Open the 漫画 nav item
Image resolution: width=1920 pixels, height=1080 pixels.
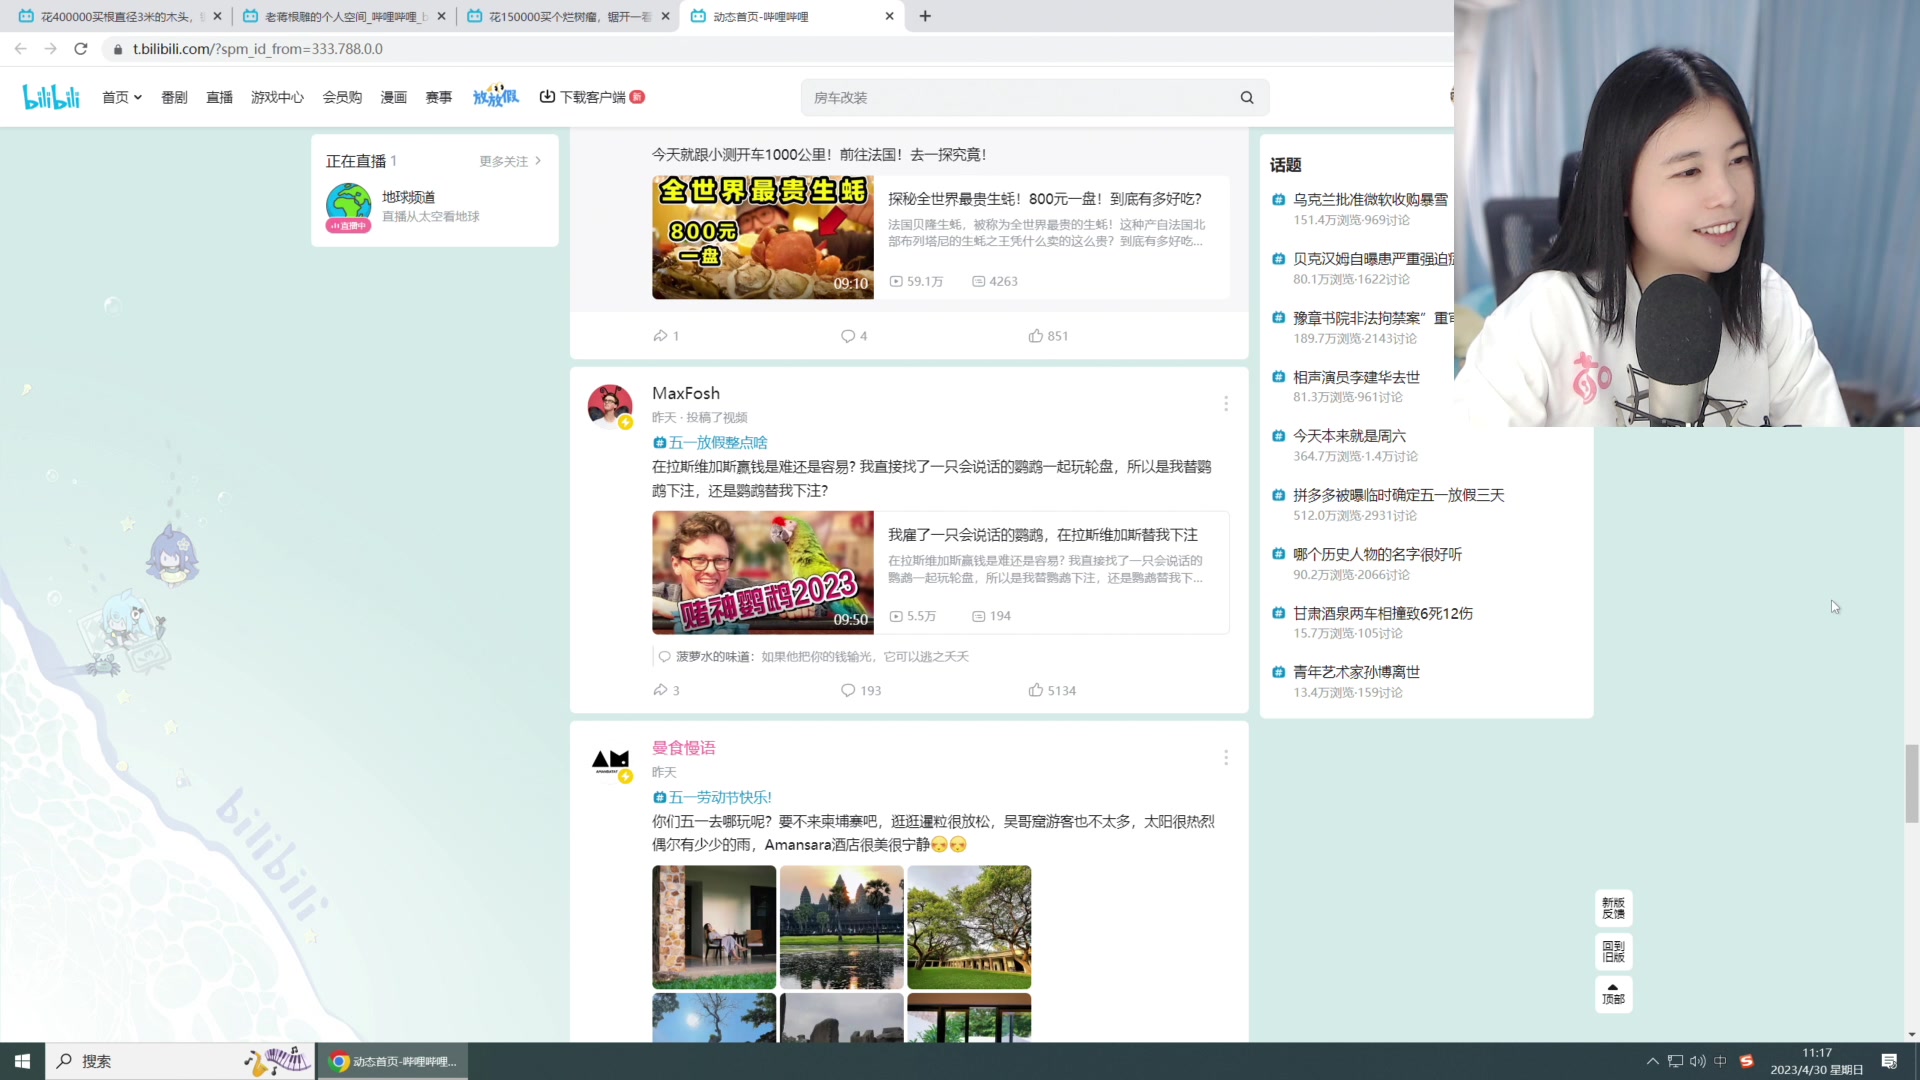[393, 97]
